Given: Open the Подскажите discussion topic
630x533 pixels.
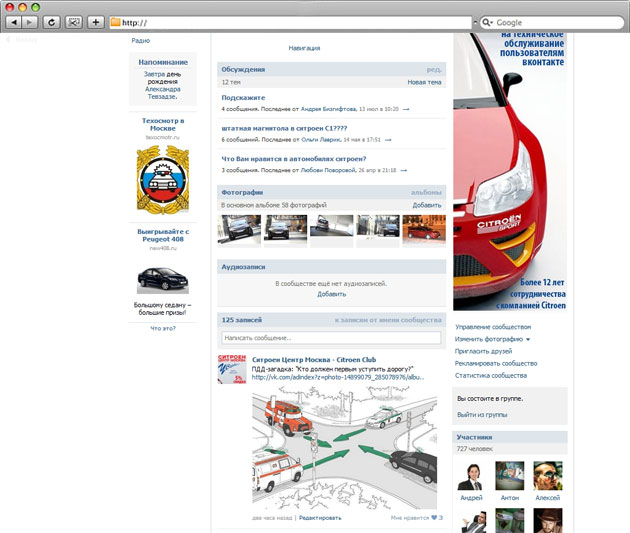Looking at the screenshot, I should (x=243, y=98).
